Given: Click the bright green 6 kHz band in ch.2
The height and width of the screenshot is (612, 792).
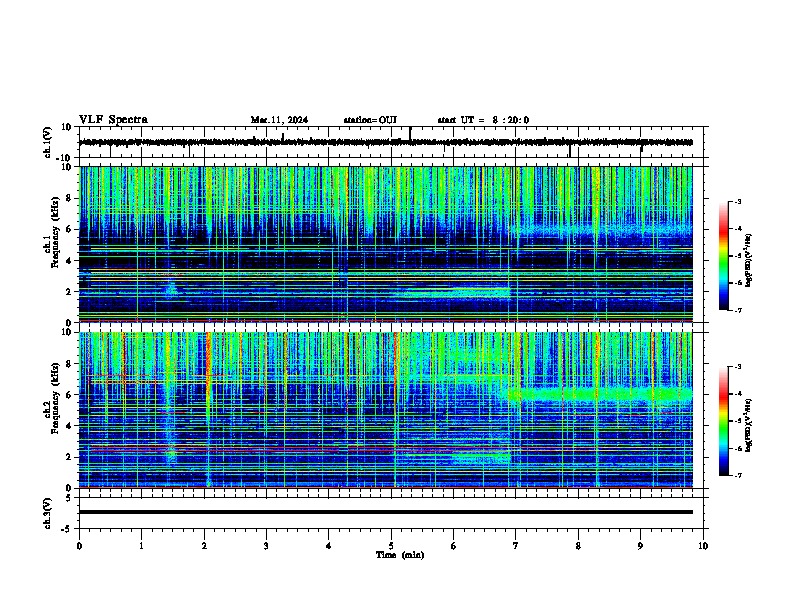Looking at the screenshot, I should (601, 393).
